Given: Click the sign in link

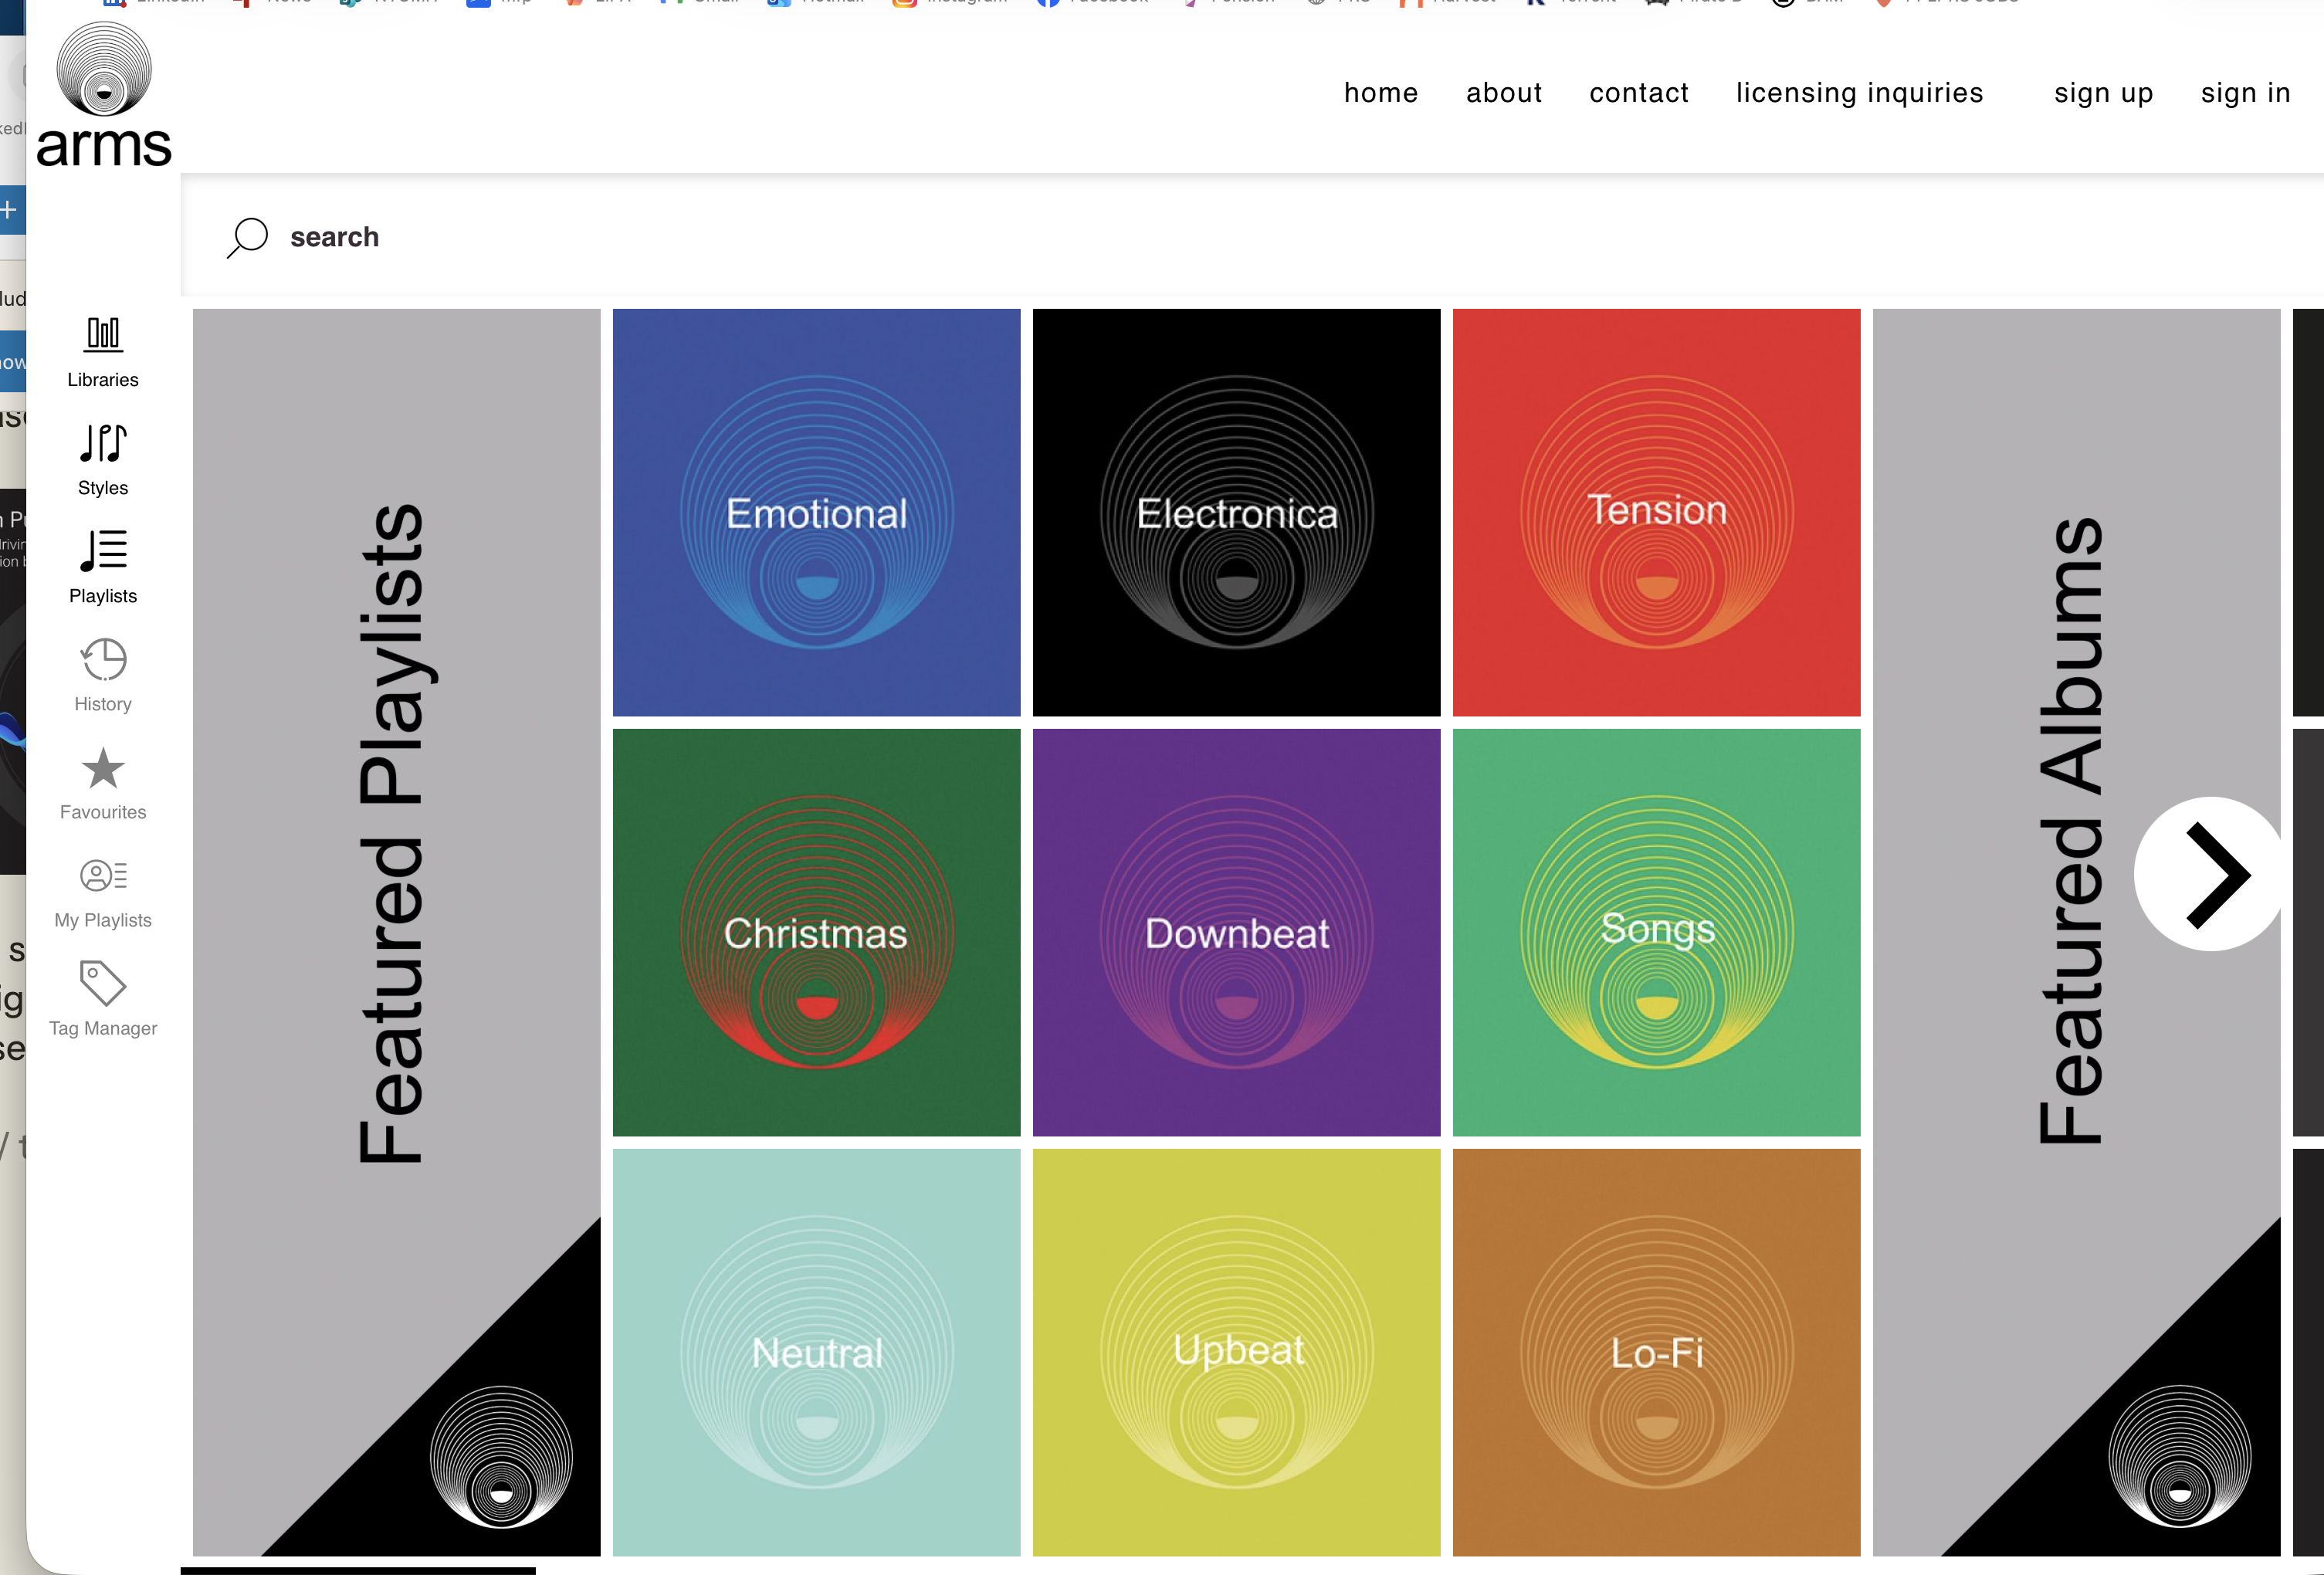Looking at the screenshot, I should (2245, 93).
